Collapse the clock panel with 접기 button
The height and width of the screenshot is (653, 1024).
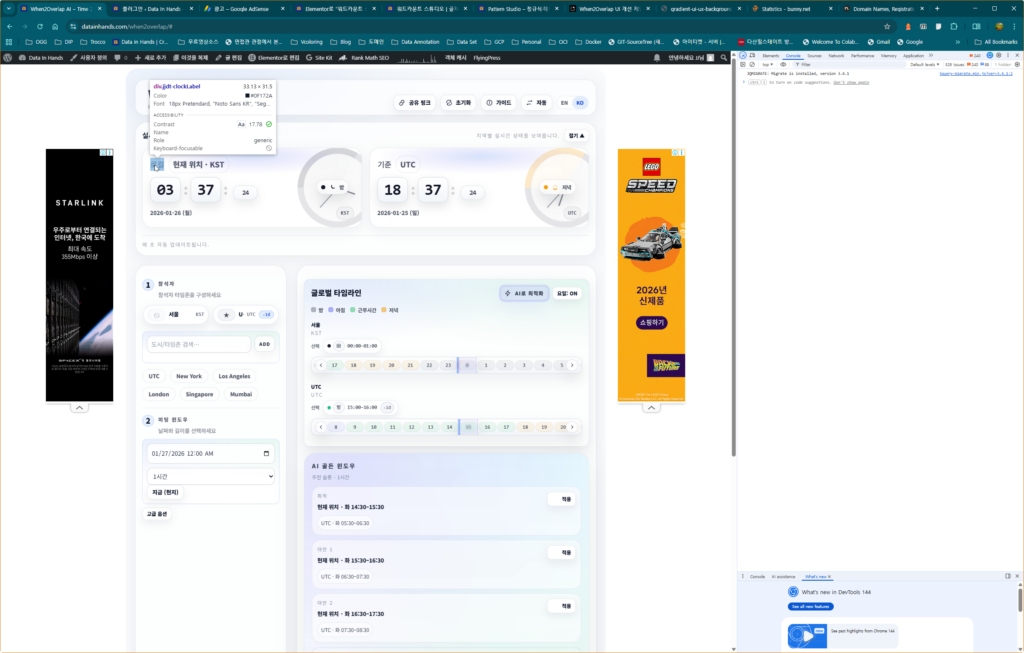[x=576, y=135]
